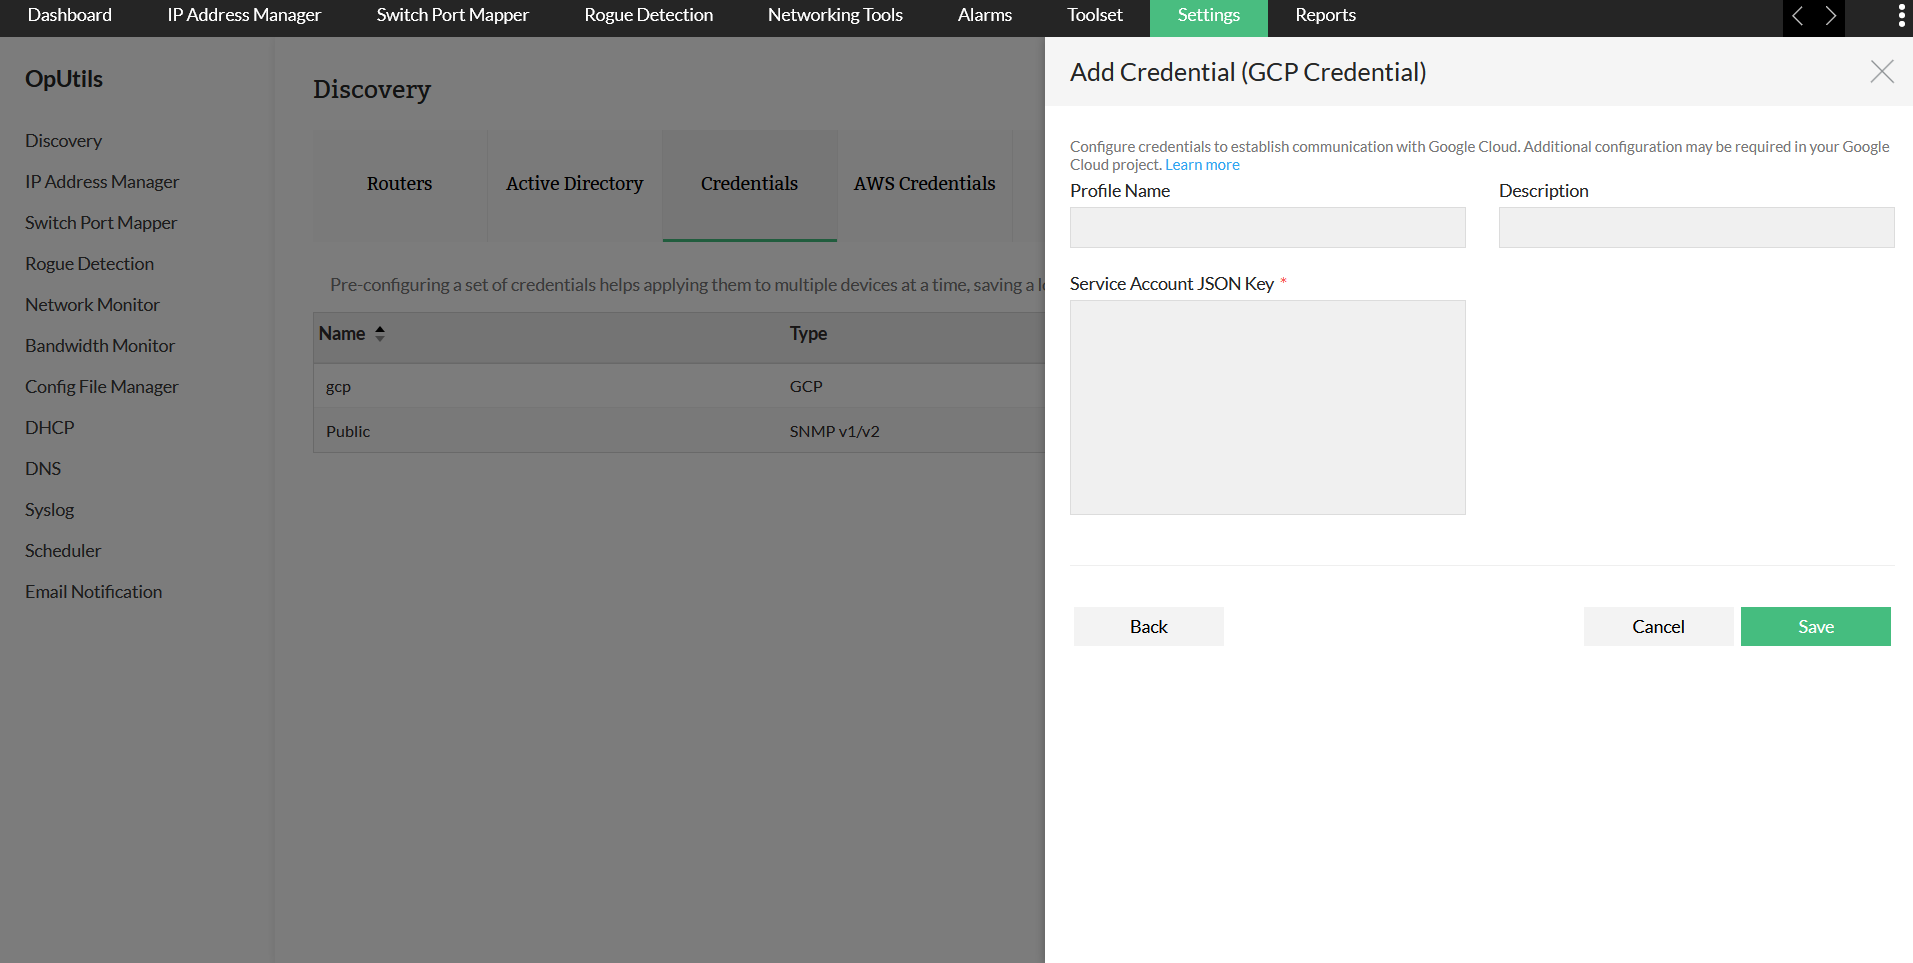Open Network Monitor in the sidebar
Image resolution: width=1913 pixels, height=963 pixels.
click(92, 305)
